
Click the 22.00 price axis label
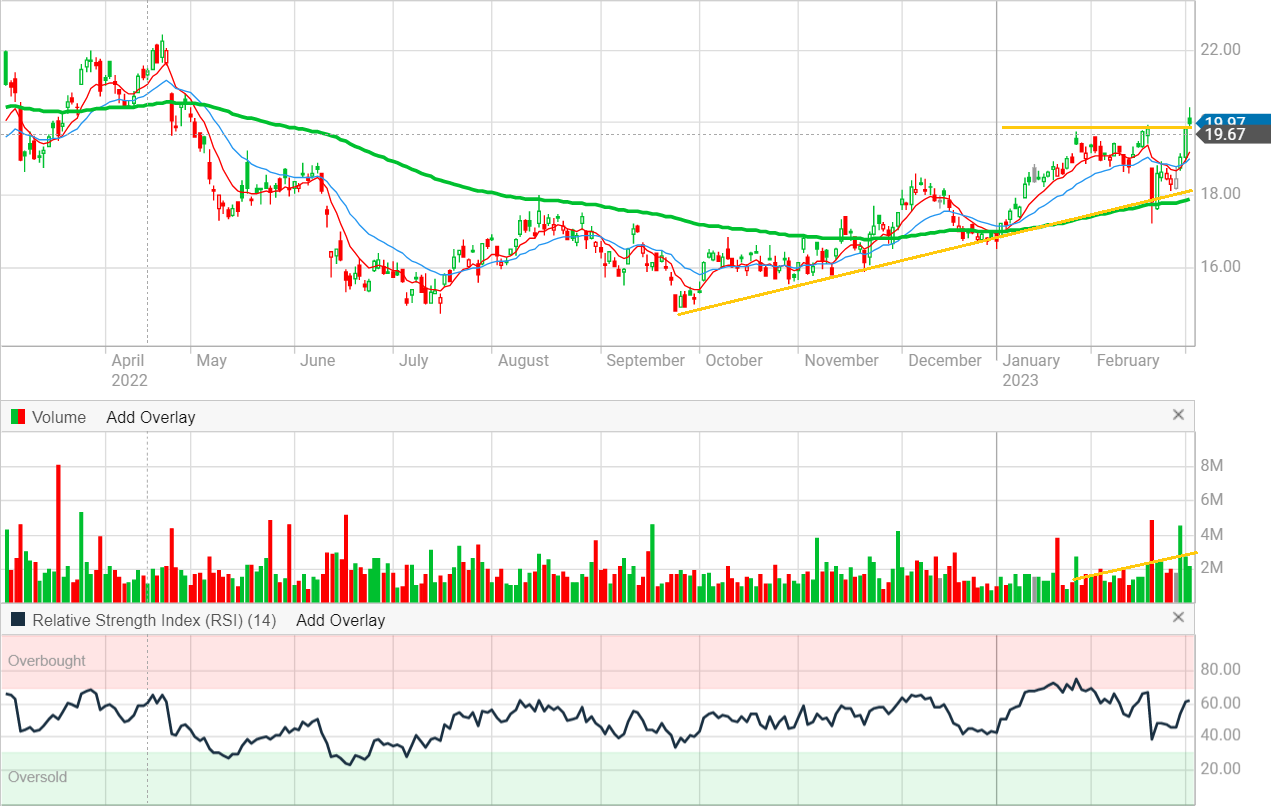(1220, 50)
